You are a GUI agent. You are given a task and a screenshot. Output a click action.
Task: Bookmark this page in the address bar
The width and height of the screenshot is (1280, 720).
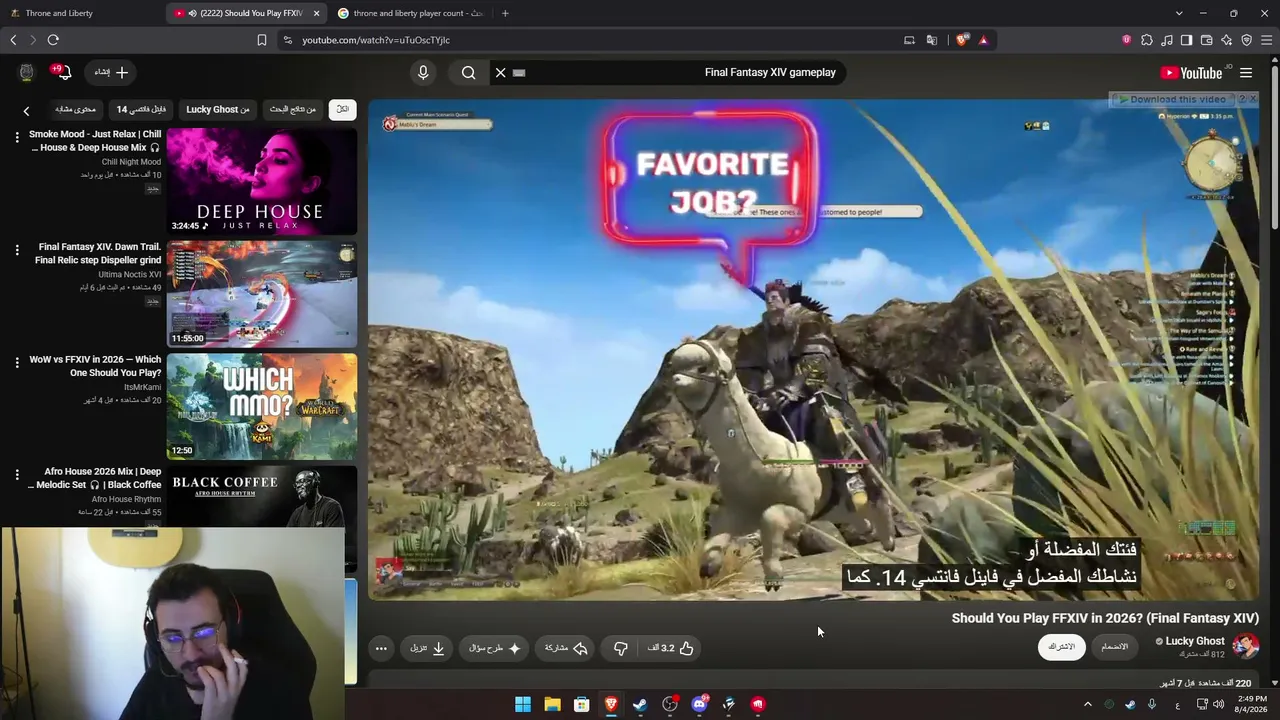[262, 40]
